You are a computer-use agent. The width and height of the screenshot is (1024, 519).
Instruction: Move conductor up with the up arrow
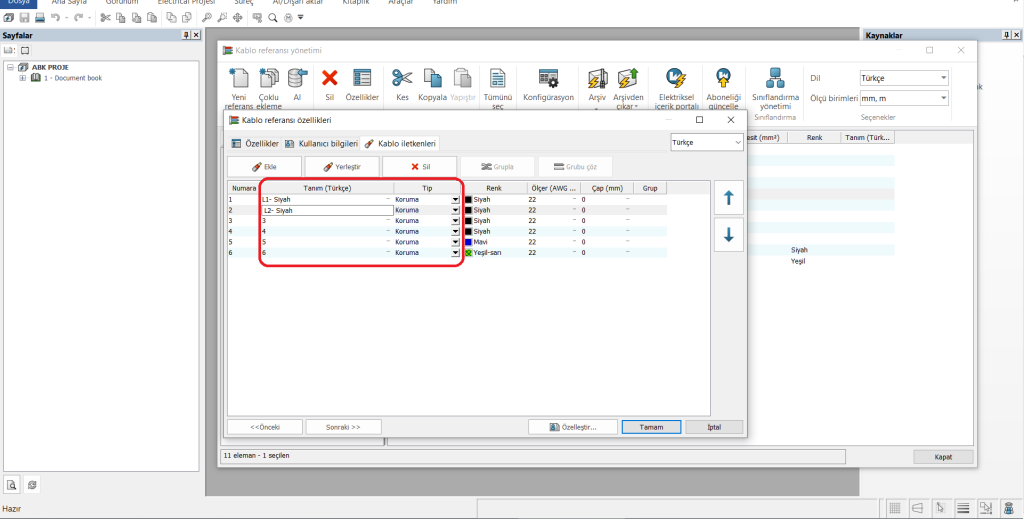[727, 199]
